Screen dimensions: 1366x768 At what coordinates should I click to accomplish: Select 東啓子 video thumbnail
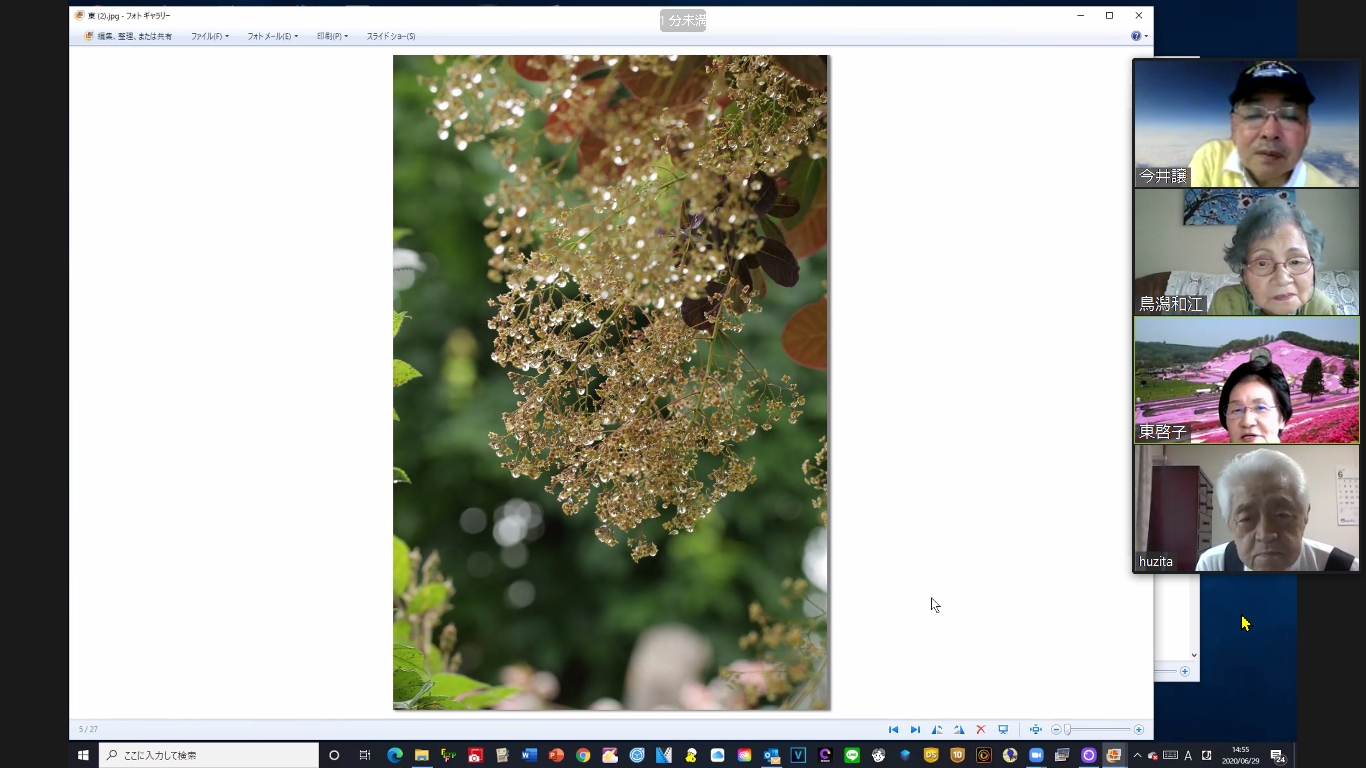point(1246,380)
